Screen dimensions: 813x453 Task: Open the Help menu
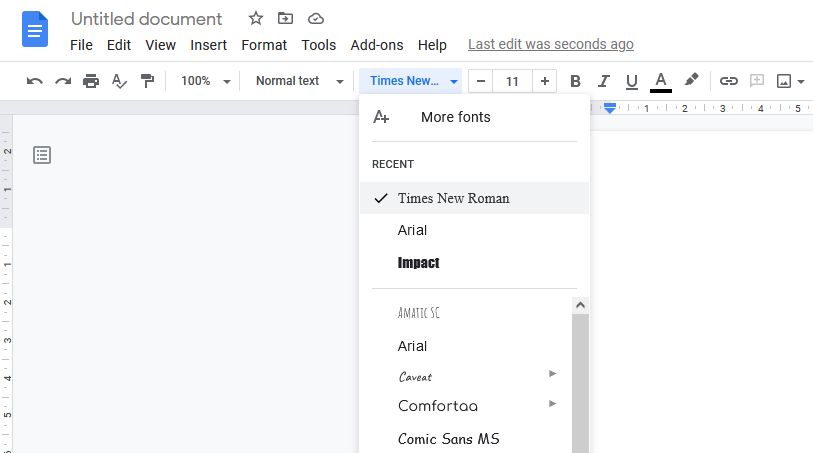tap(432, 45)
